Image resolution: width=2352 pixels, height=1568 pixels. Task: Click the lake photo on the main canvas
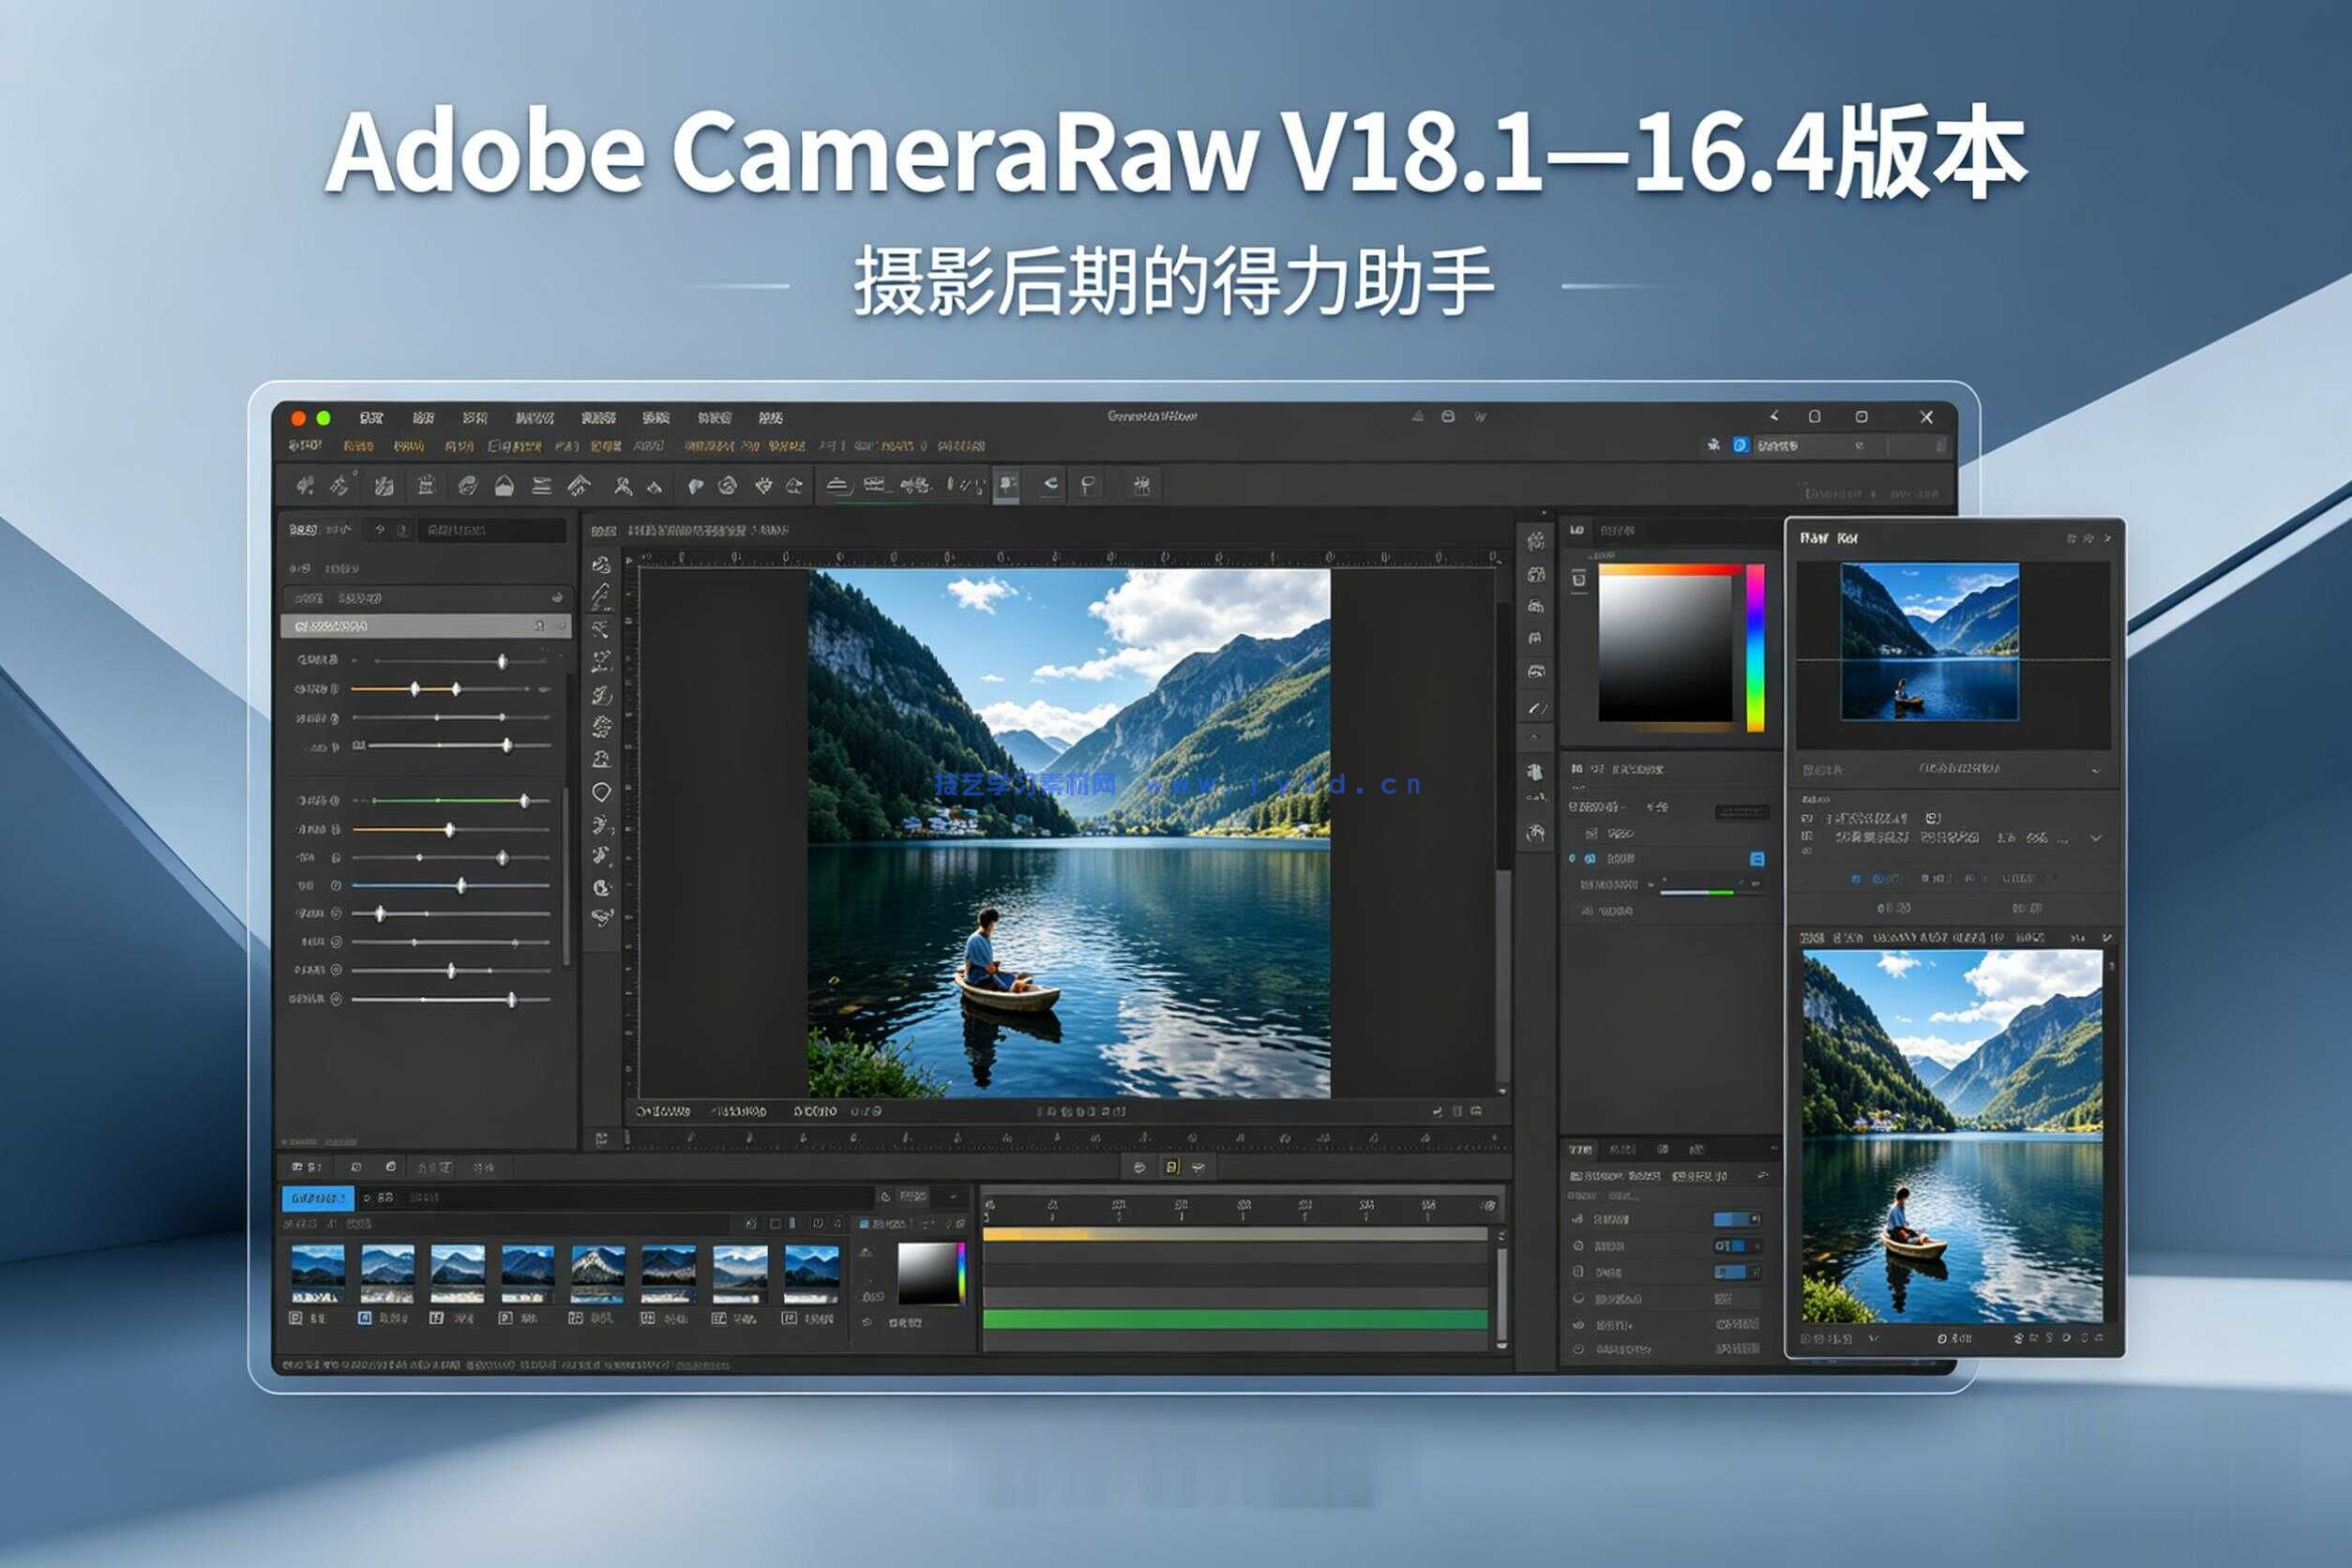tap(1069, 833)
